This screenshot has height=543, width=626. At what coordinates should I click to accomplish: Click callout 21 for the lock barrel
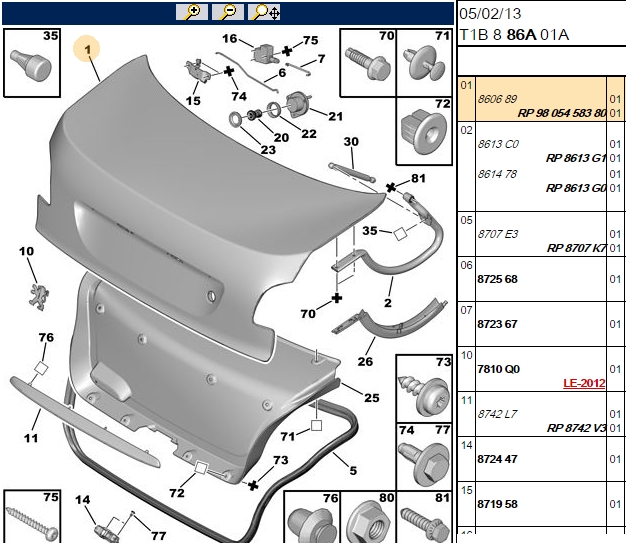tap(335, 116)
